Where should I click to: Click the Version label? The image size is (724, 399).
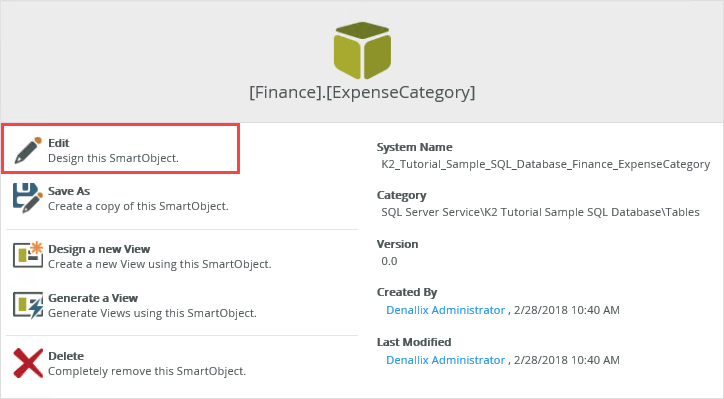click(398, 244)
